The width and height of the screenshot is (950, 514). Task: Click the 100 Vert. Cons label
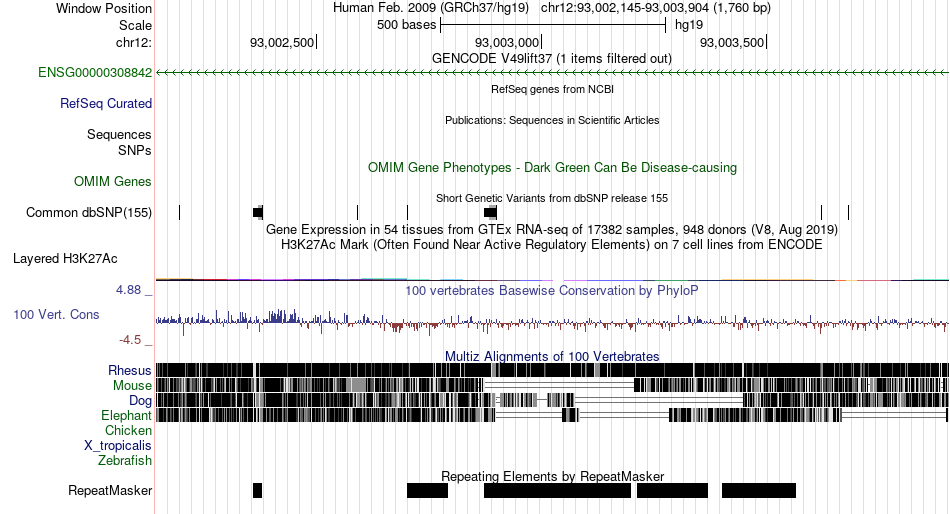coord(56,315)
